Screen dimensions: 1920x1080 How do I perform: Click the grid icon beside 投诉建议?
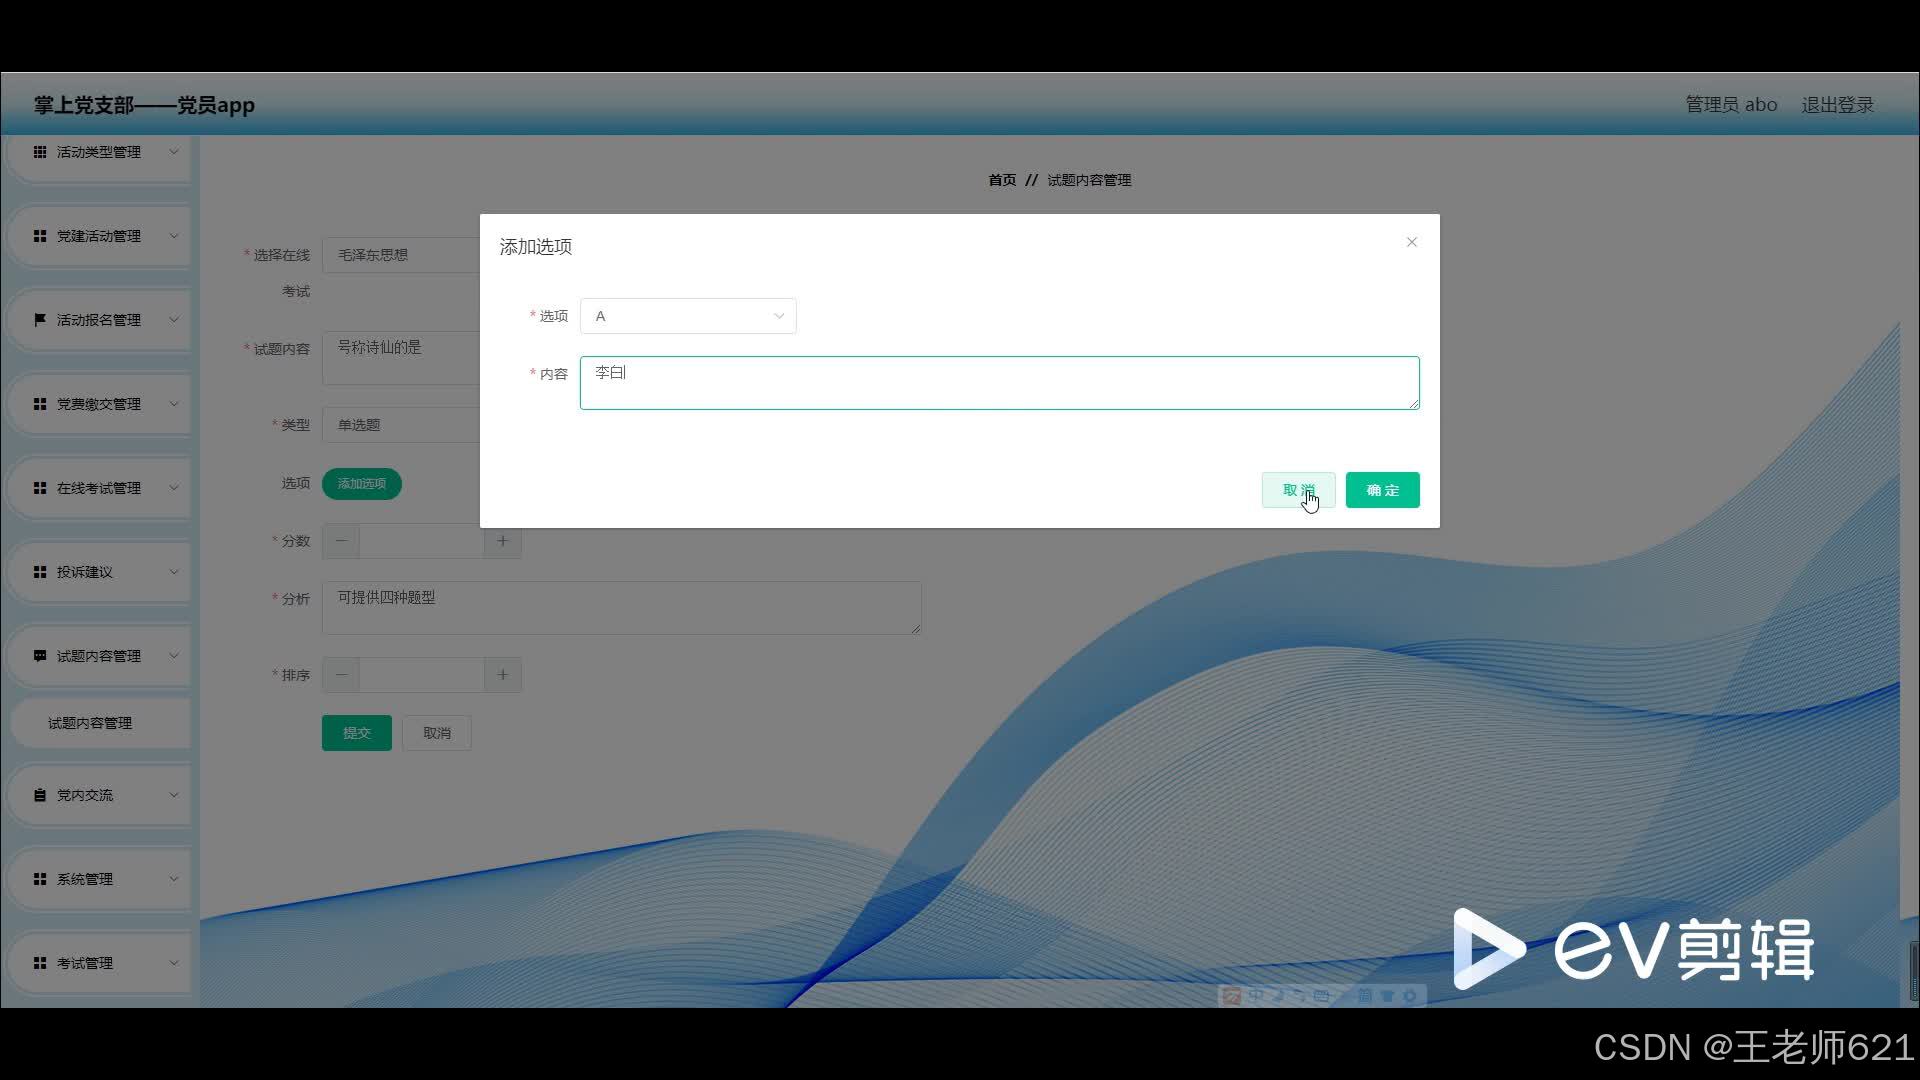[x=40, y=572]
